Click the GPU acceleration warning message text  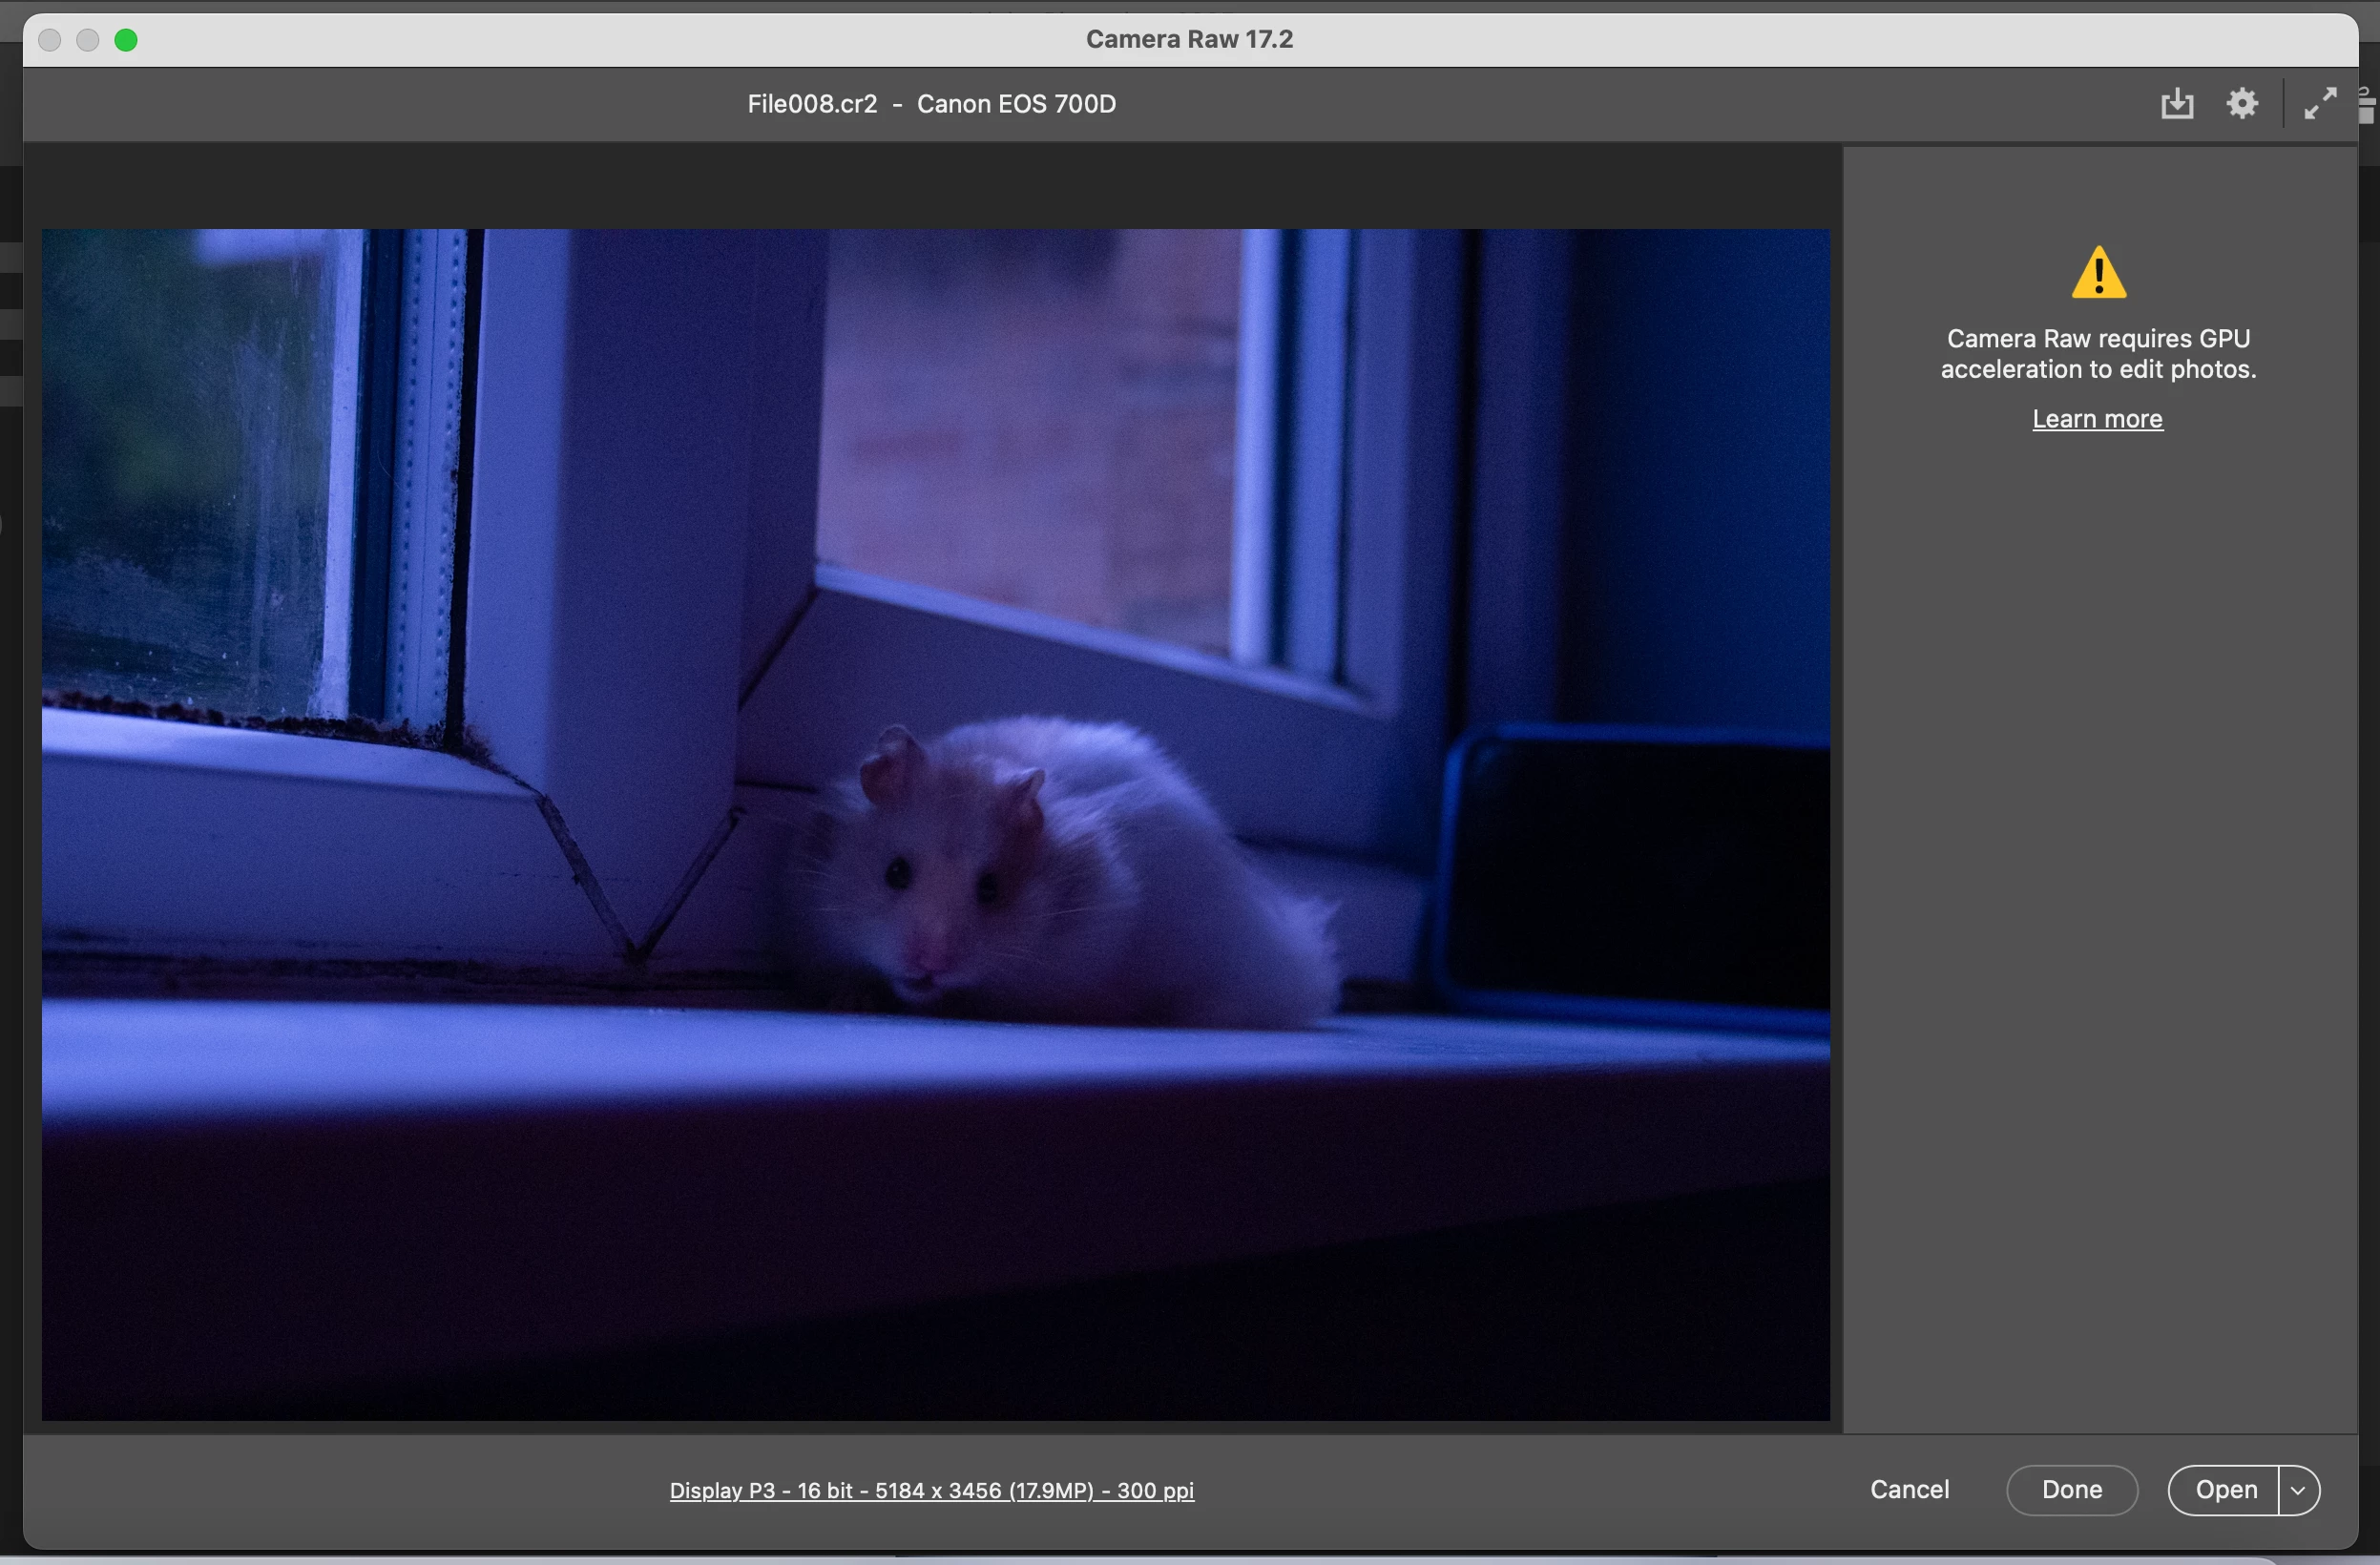(2098, 354)
